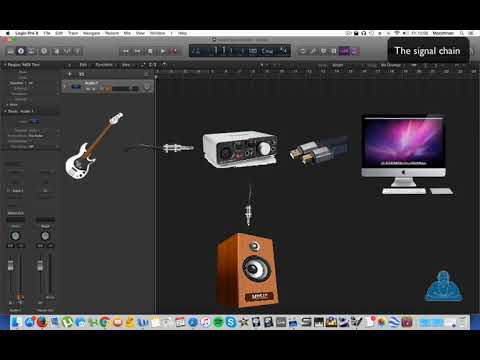
Task: Open Chrome from the dock
Action: (x=105, y=322)
